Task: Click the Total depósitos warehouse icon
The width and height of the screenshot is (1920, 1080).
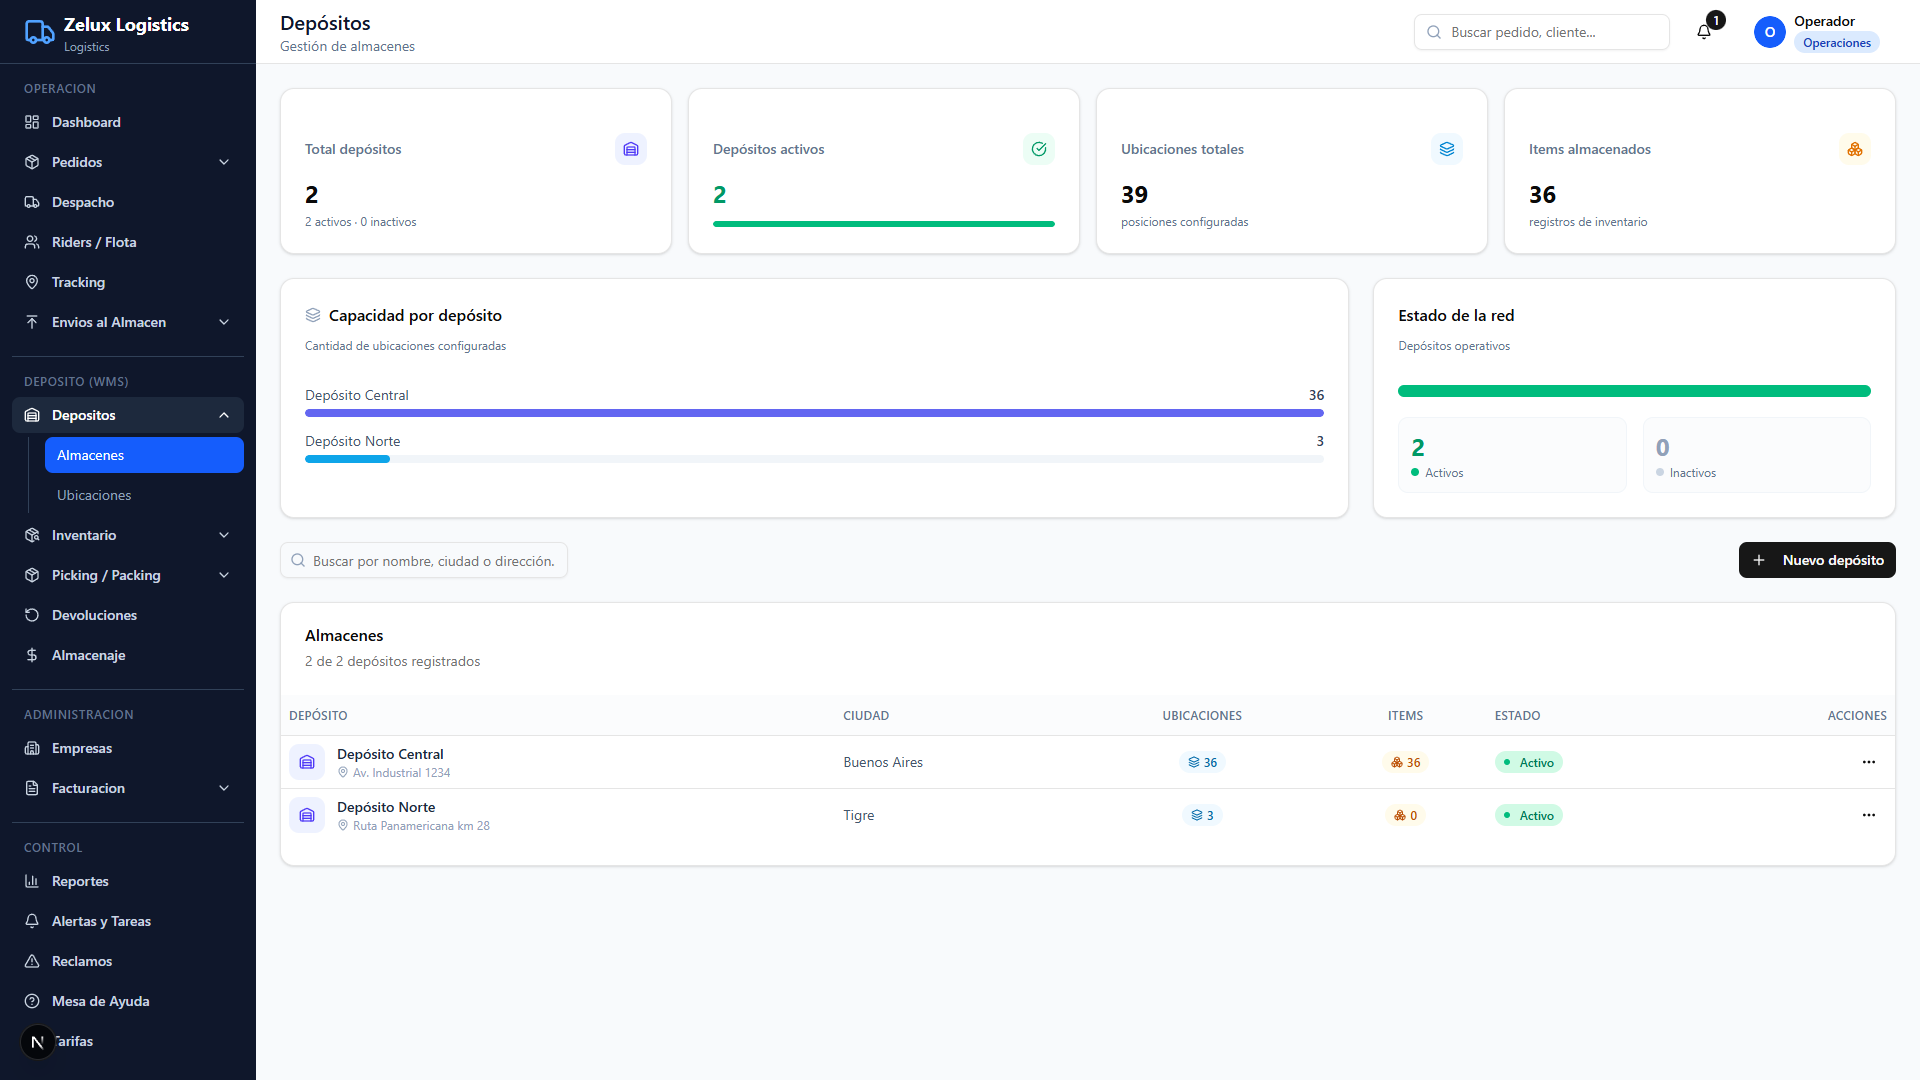Action: coord(631,149)
